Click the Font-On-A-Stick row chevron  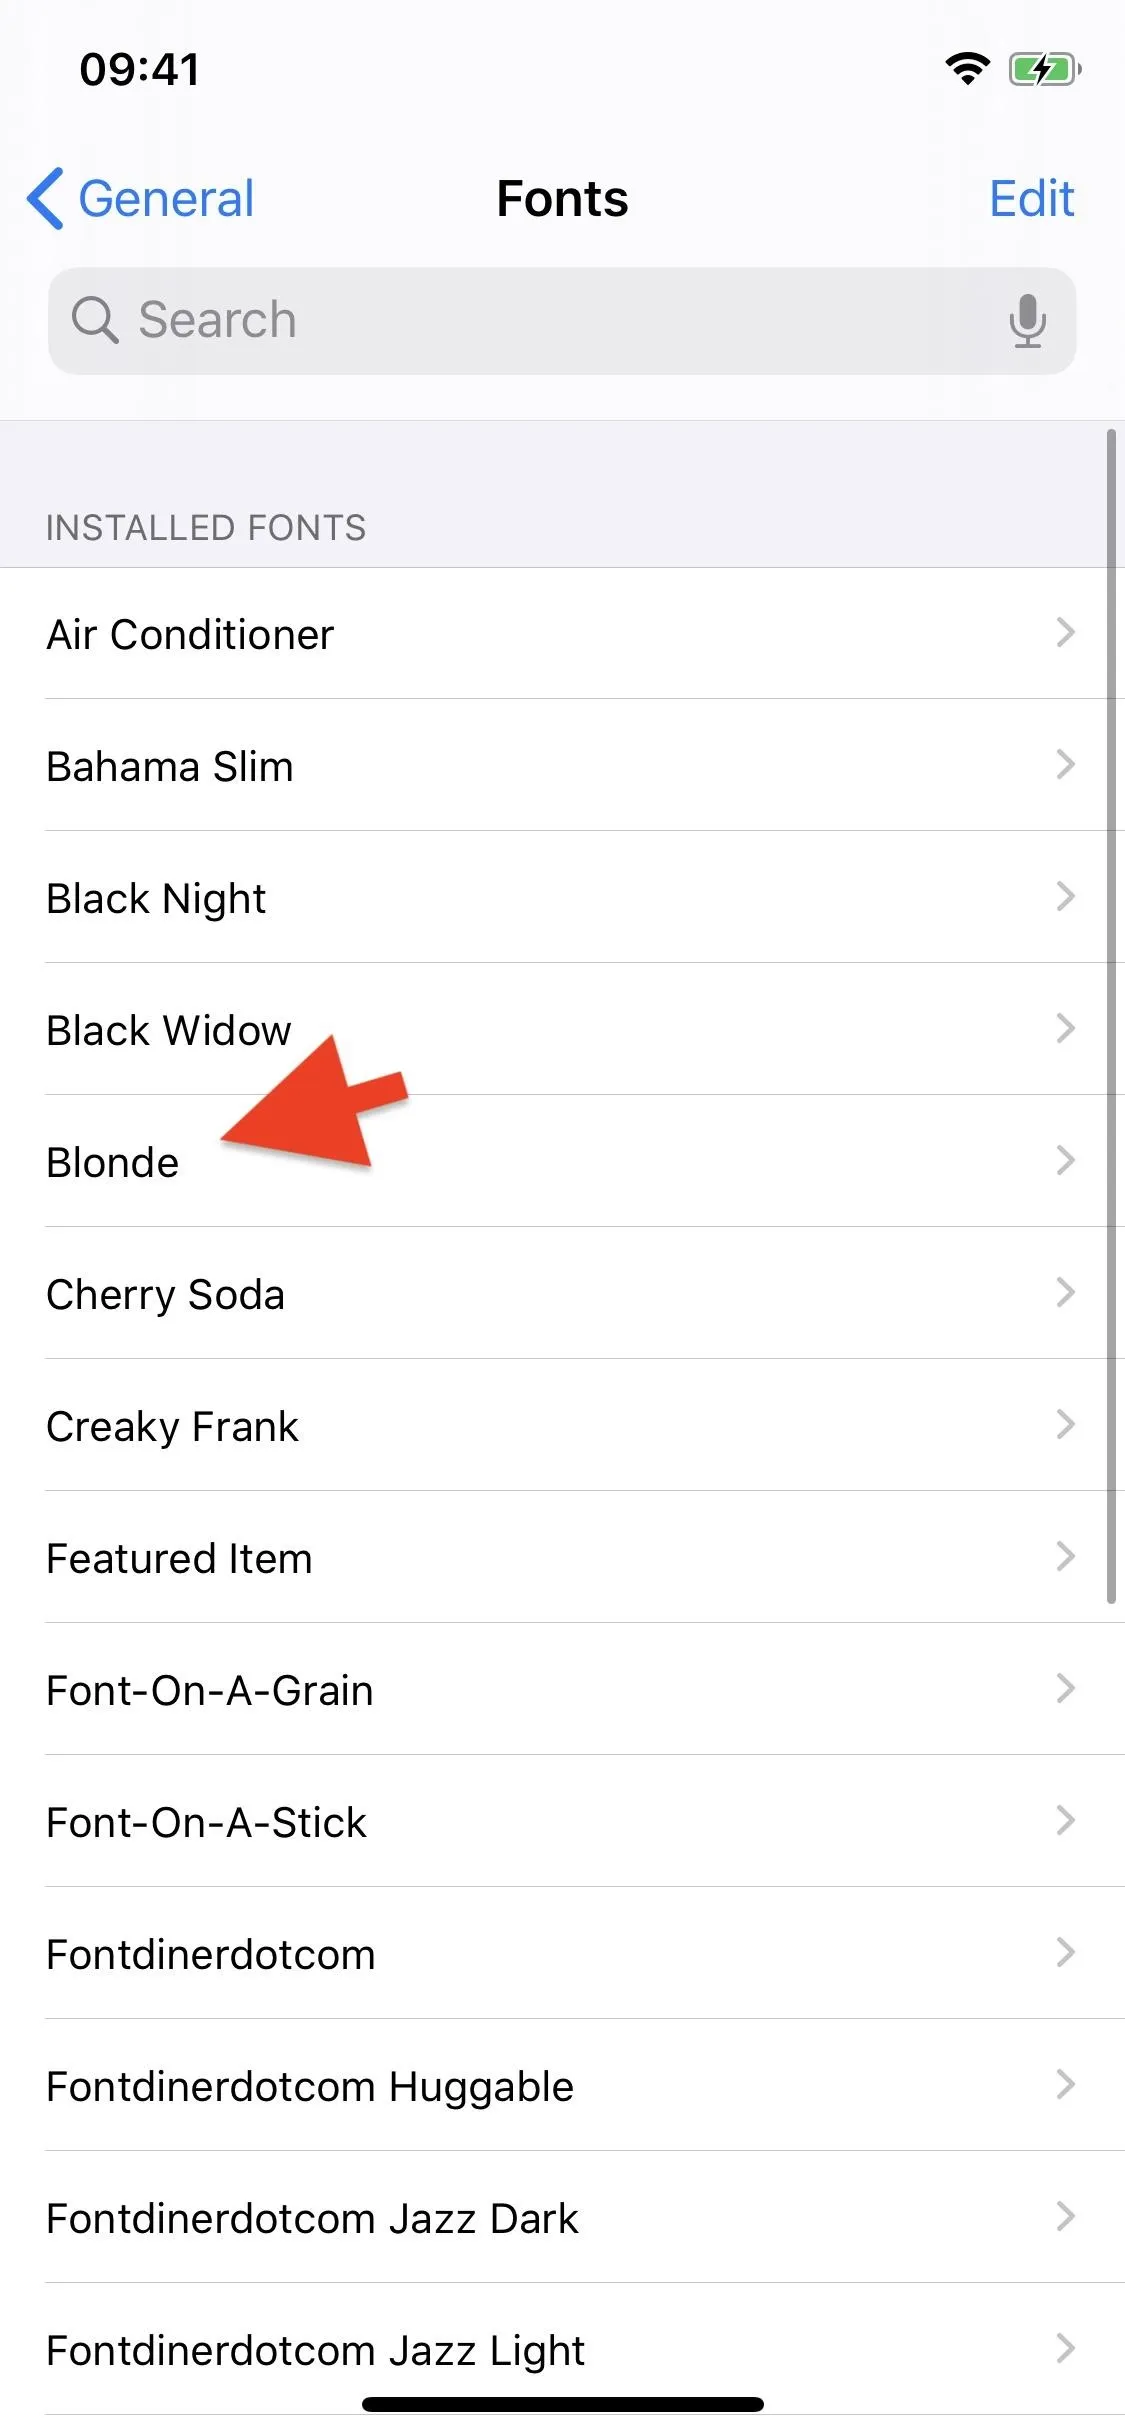(x=1066, y=1821)
